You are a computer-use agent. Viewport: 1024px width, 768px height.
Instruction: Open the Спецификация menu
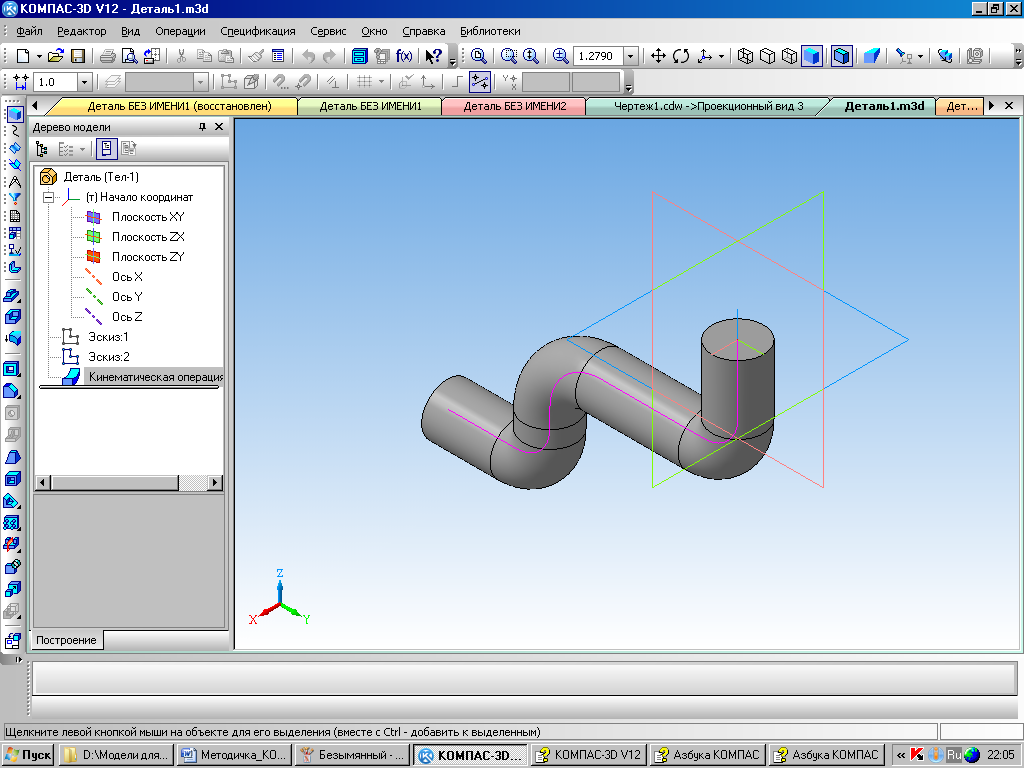258,31
